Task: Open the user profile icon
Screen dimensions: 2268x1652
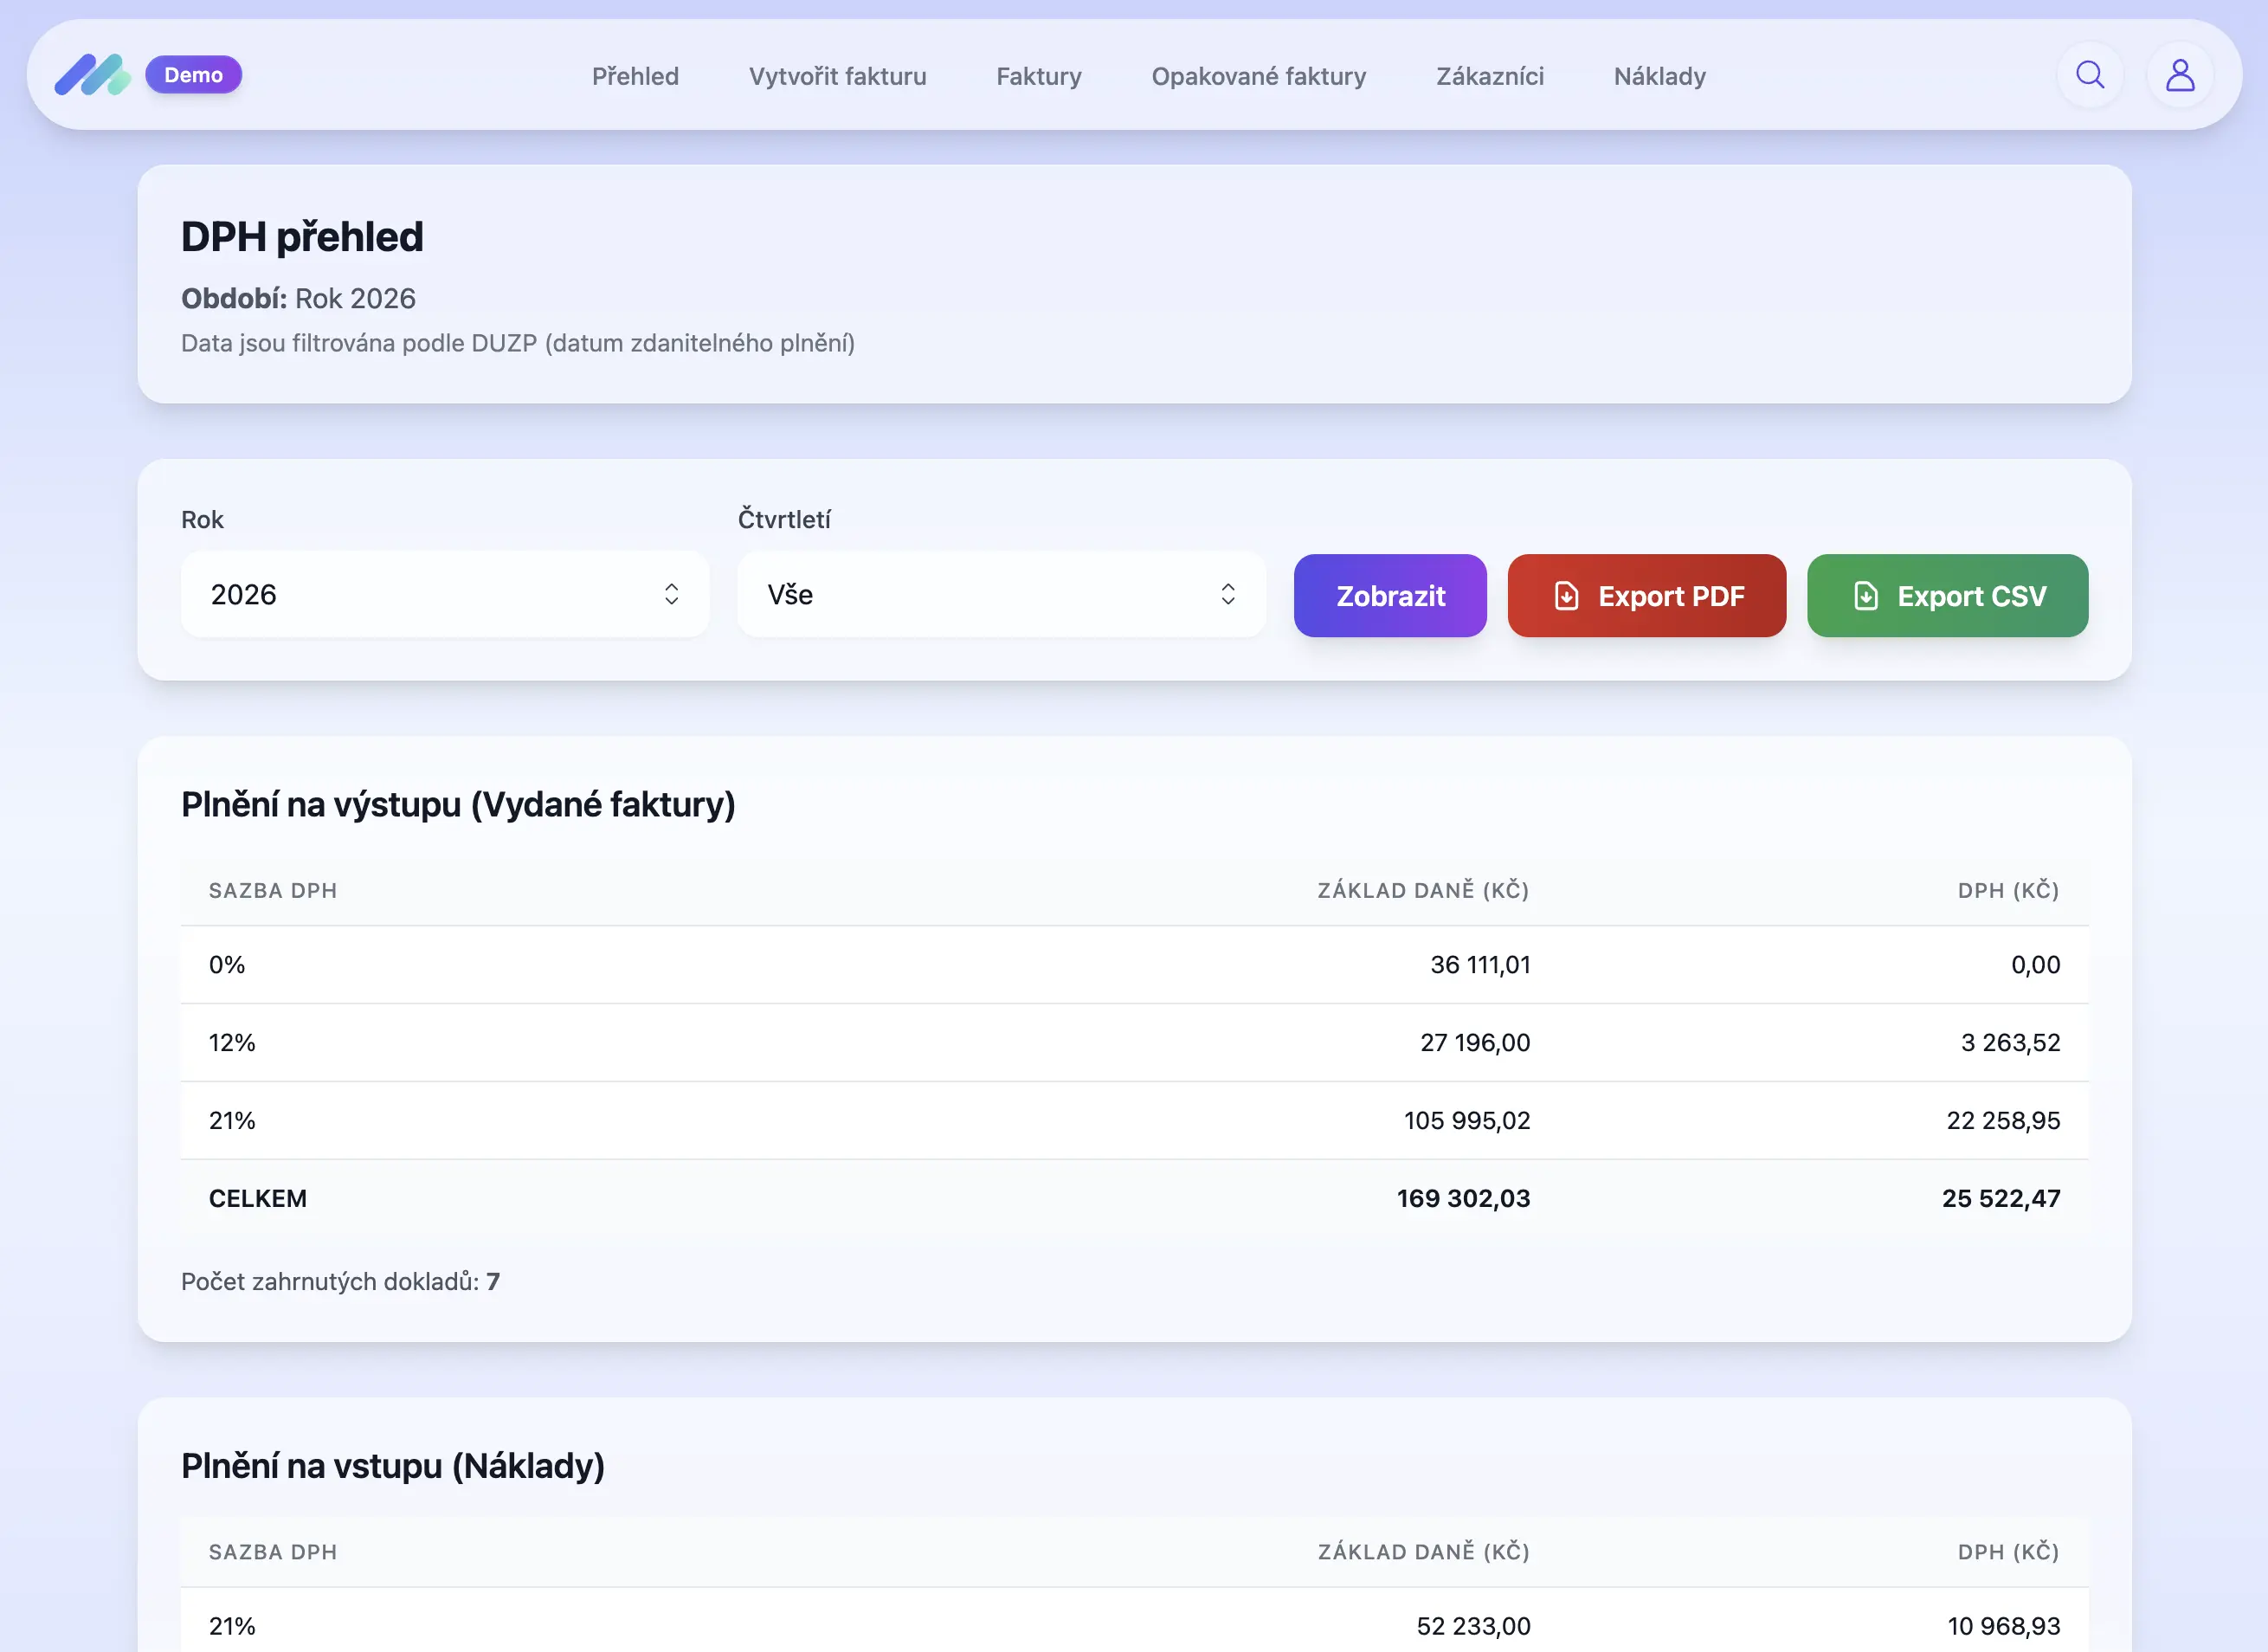Action: click(x=2179, y=75)
